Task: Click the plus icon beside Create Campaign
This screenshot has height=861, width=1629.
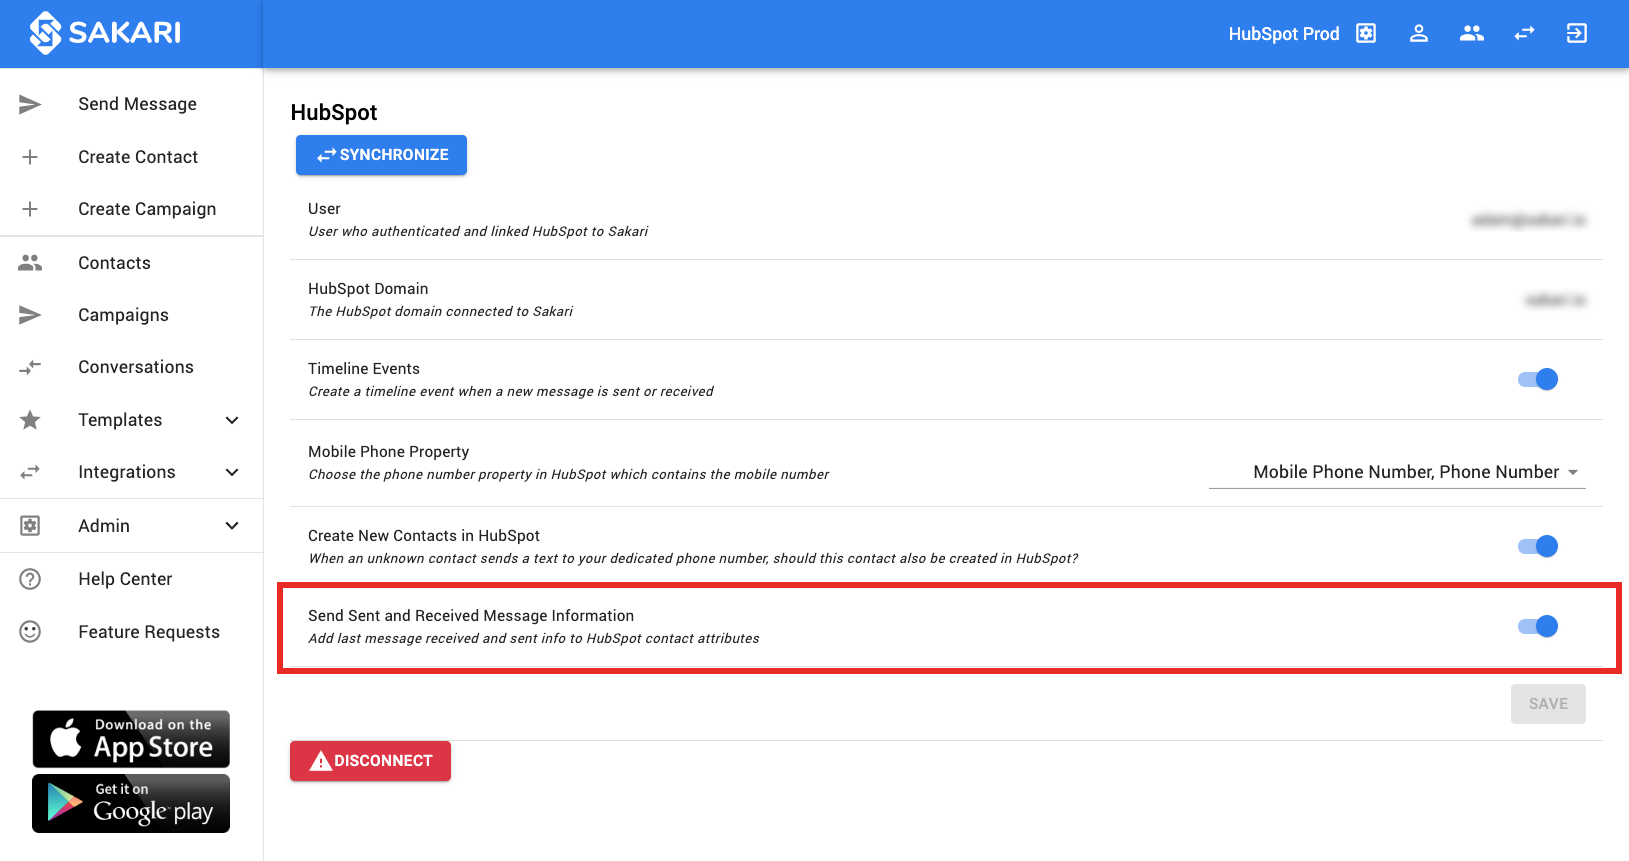Action: (x=30, y=209)
